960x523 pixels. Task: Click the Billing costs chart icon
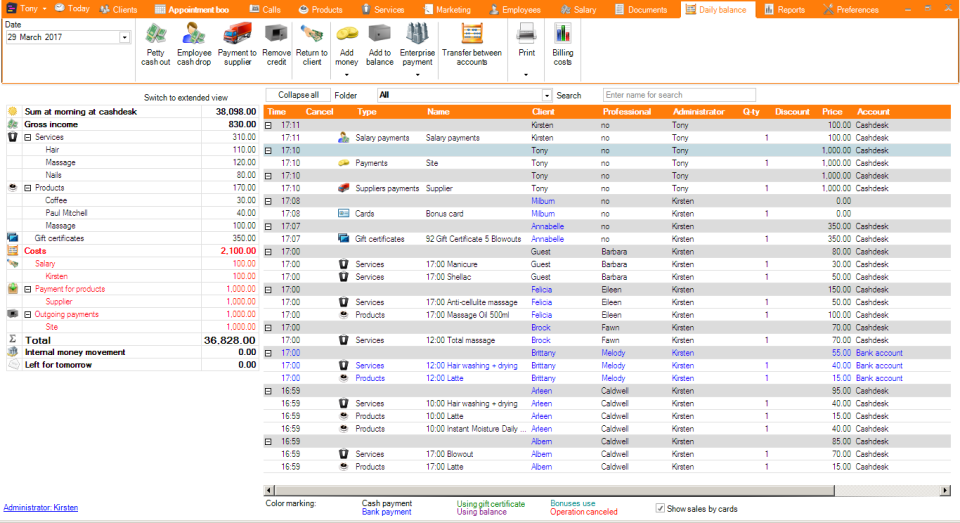pyautogui.click(x=562, y=35)
